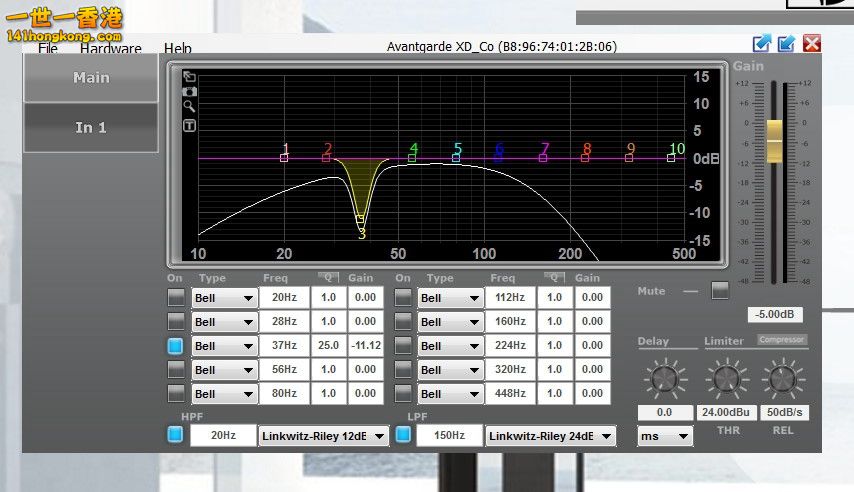Click the Gain fader handle
This screenshot has width=854, height=492.
(x=774, y=141)
